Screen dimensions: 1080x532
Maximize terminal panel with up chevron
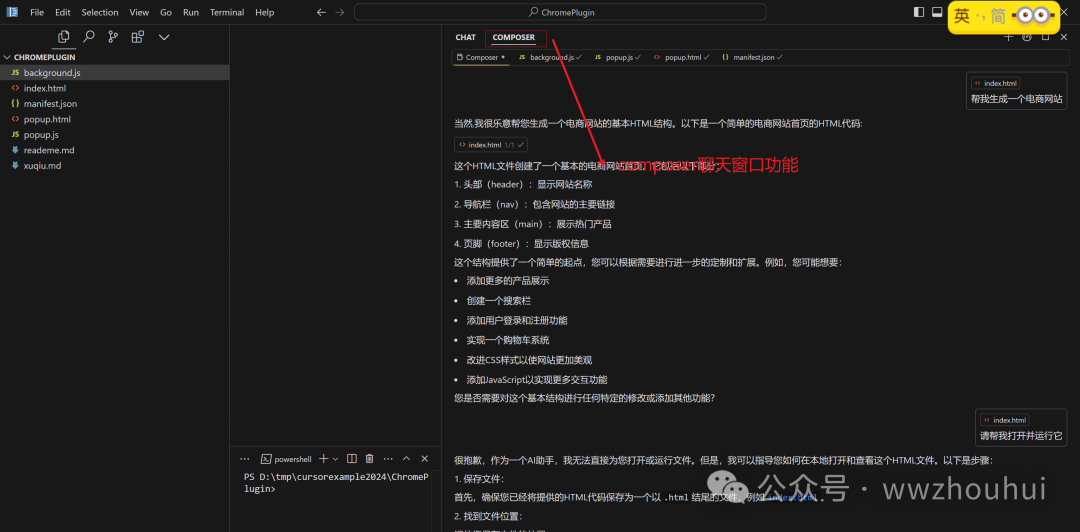[x=406, y=458]
